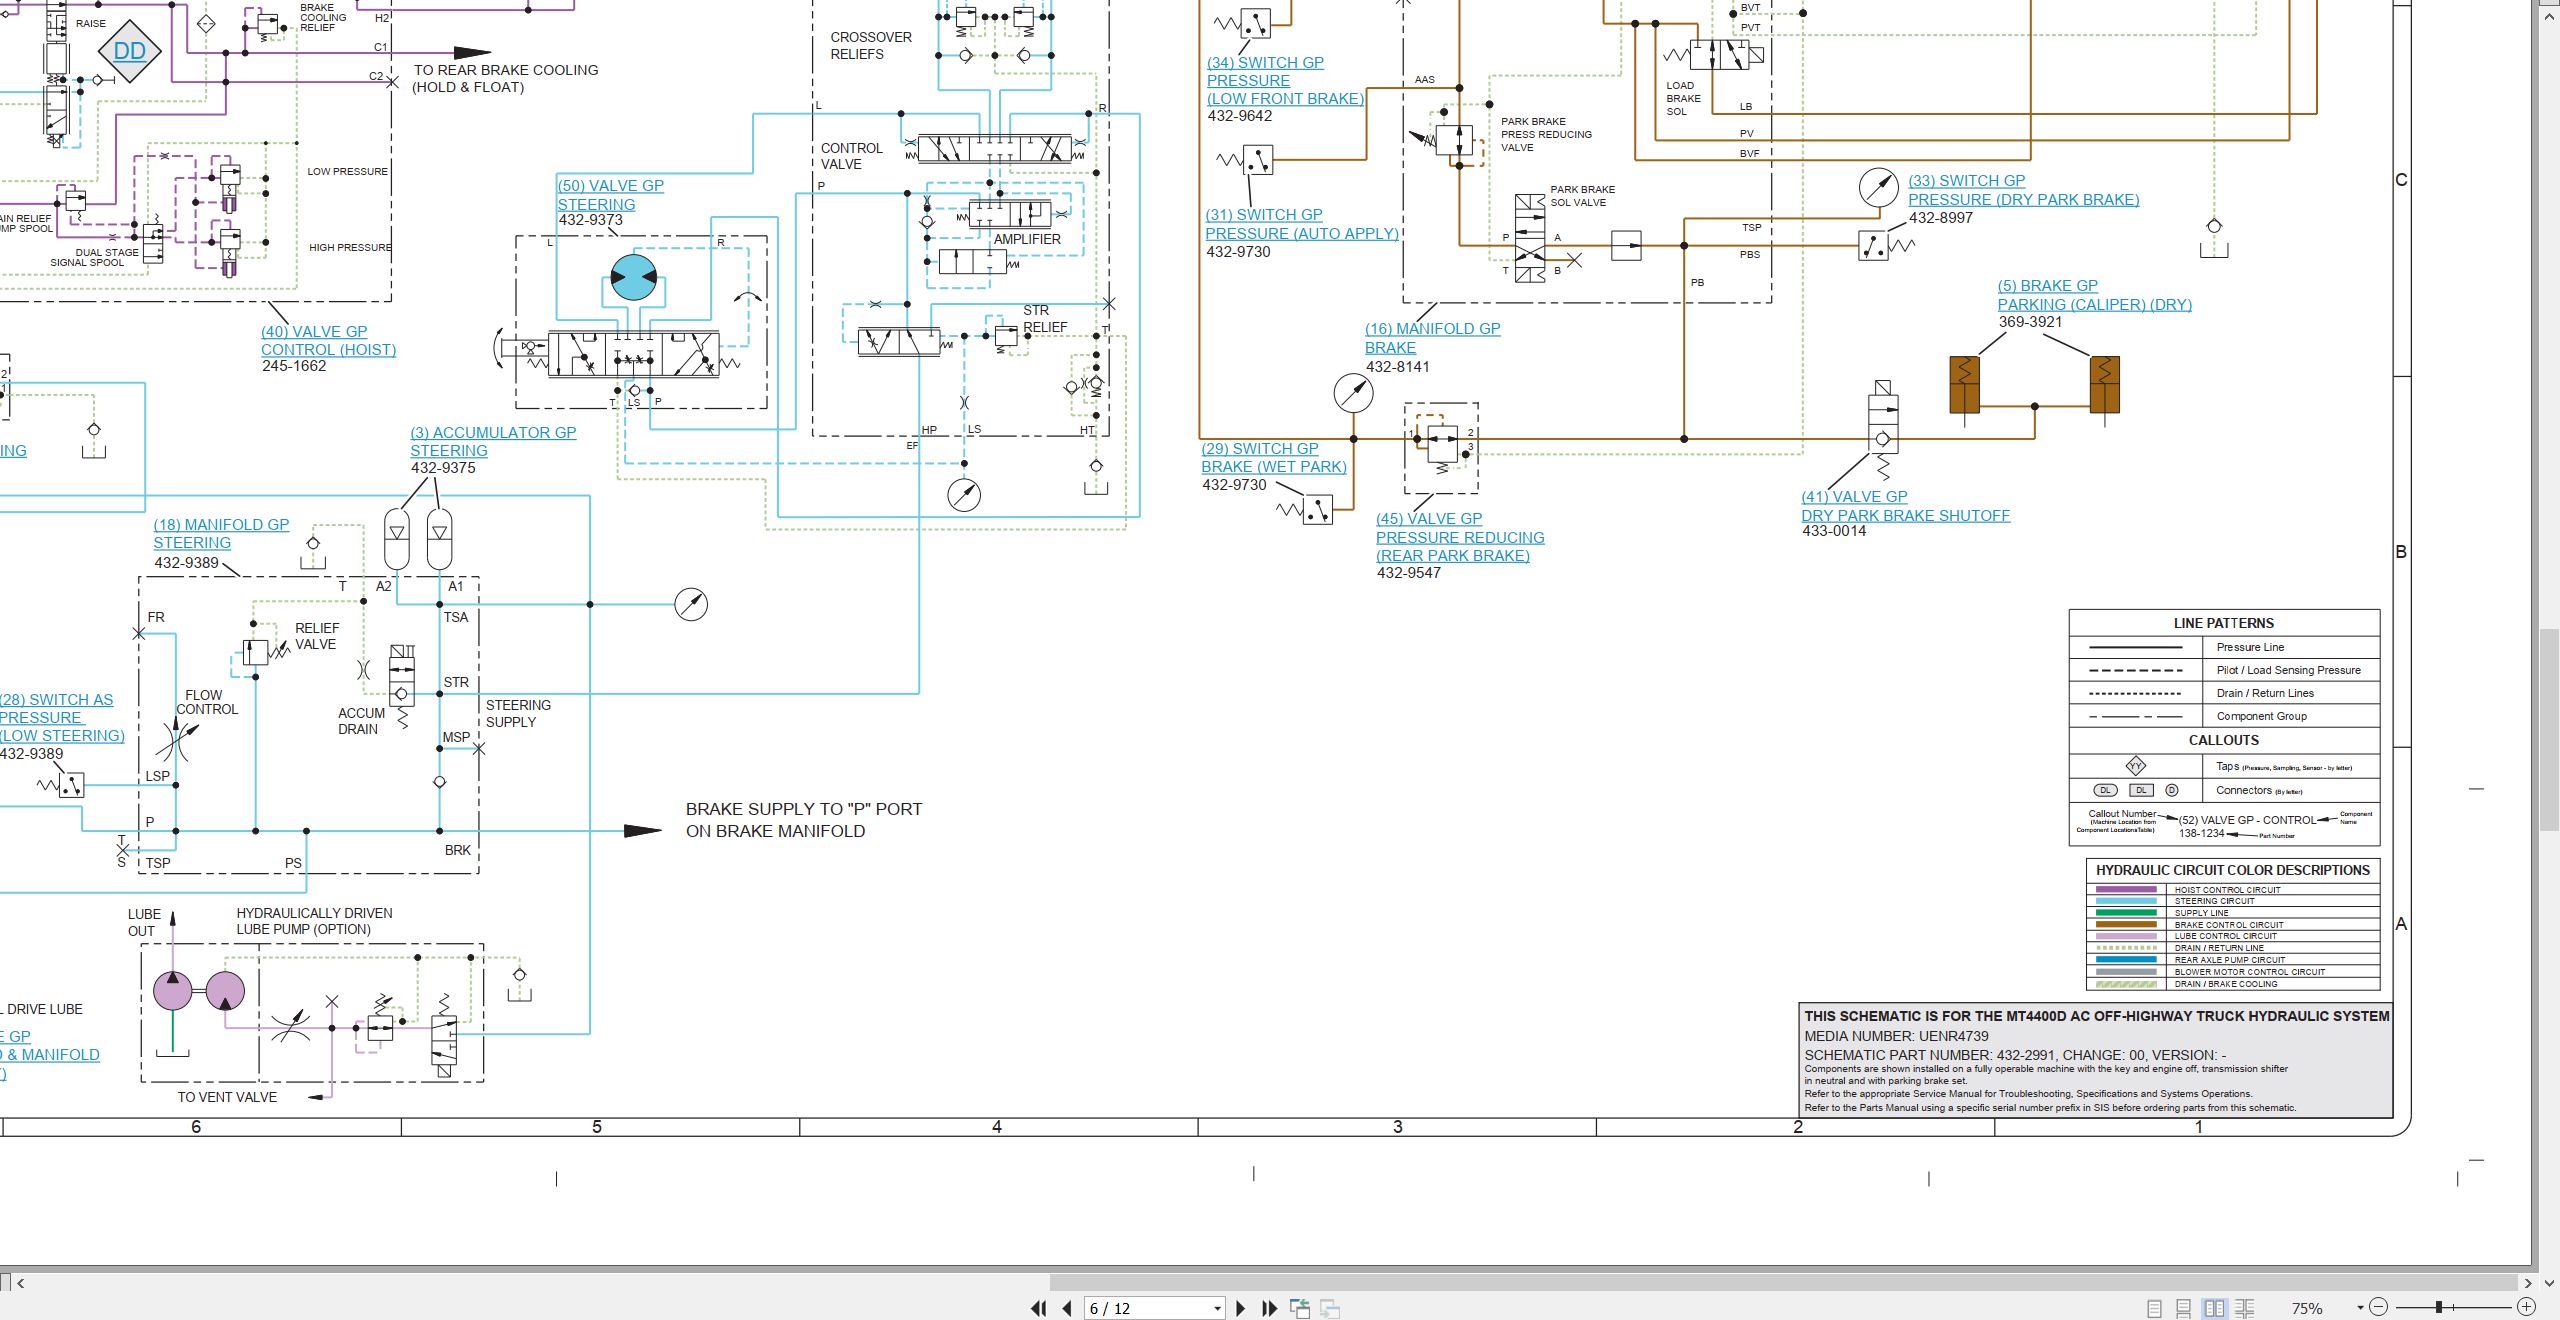Click the 75% zoom value
The image size is (2560, 1320).
click(2308, 1308)
